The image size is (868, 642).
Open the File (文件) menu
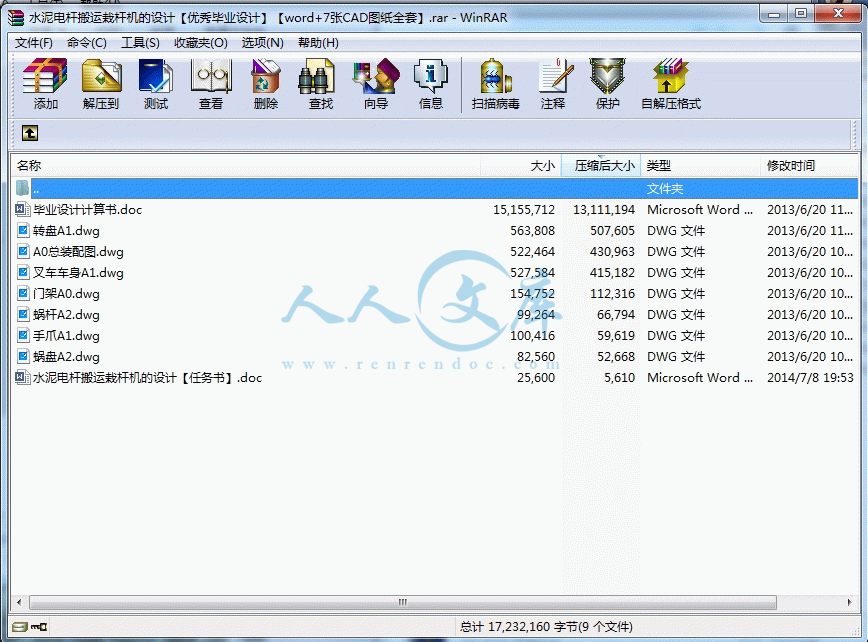pos(34,43)
